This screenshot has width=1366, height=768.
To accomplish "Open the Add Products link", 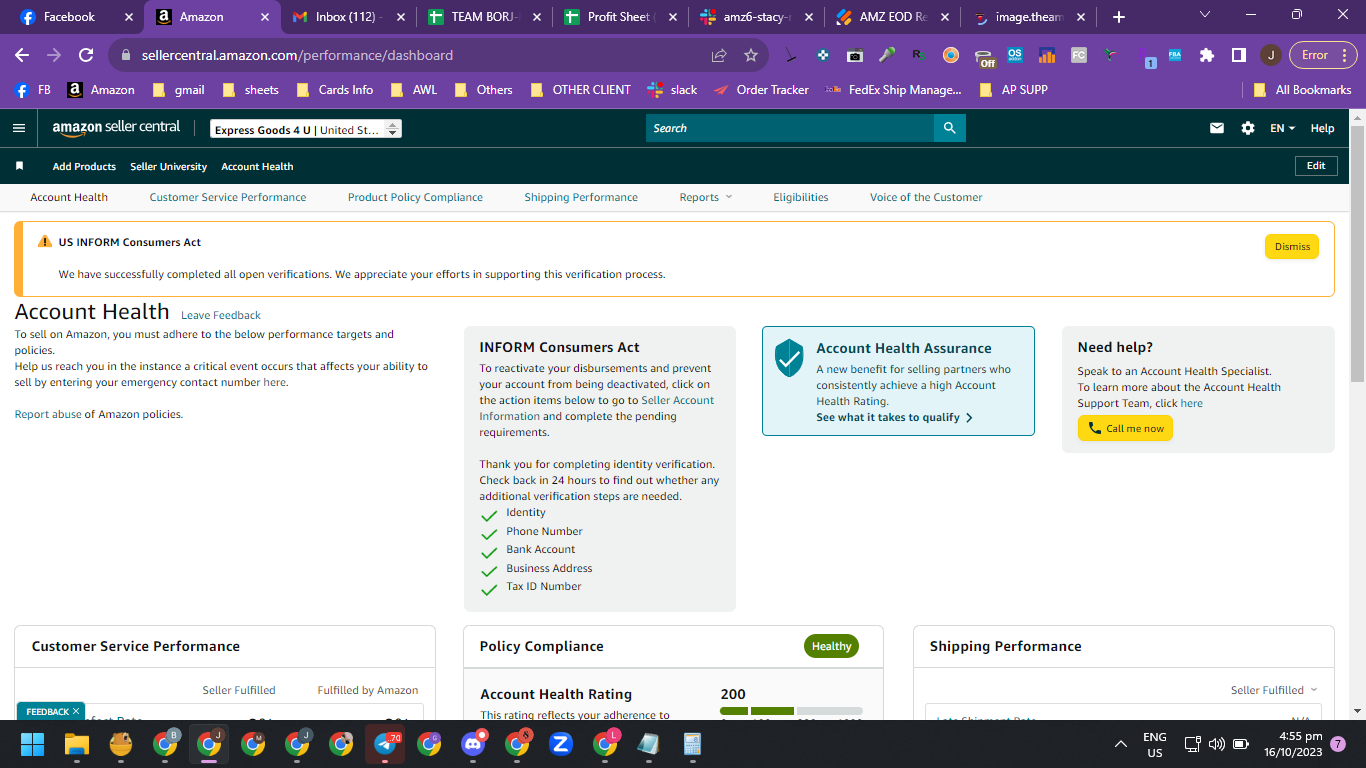I will tap(84, 166).
